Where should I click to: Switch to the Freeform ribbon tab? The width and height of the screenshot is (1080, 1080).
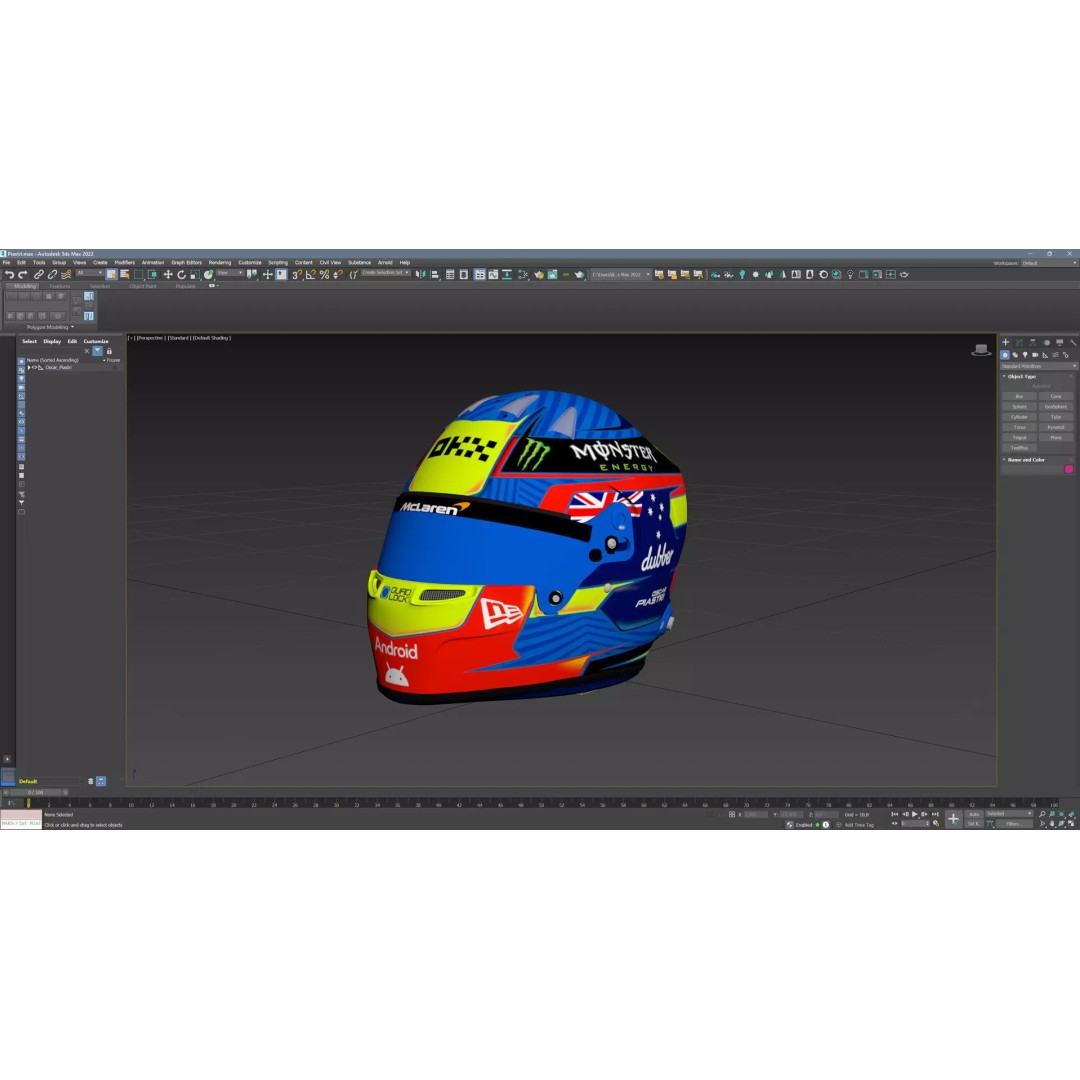tap(60, 286)
